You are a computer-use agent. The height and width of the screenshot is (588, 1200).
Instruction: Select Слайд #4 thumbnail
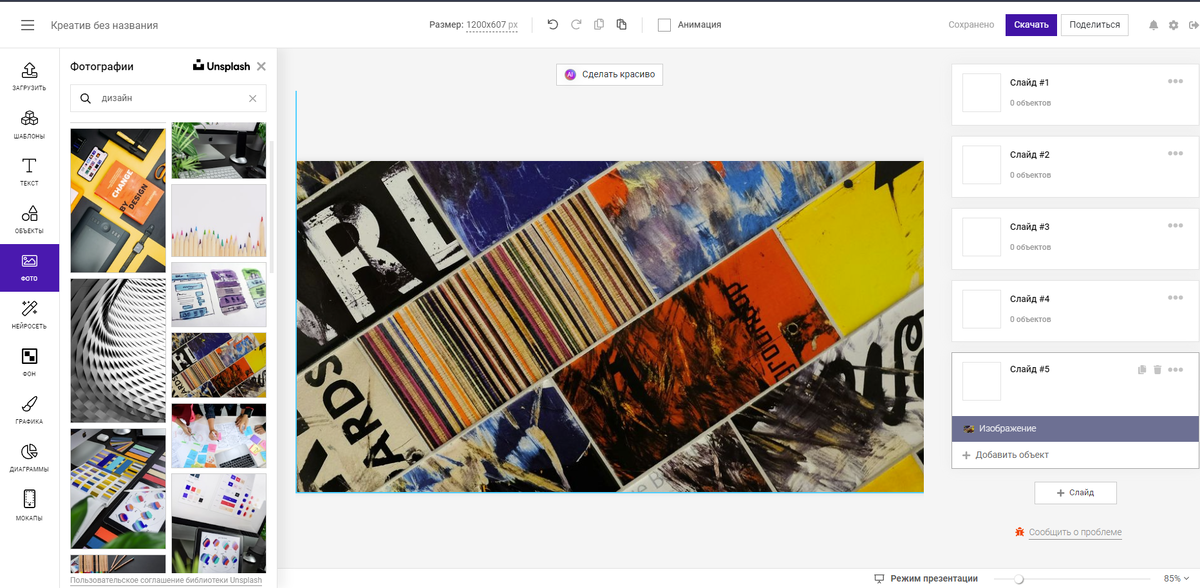981,308
